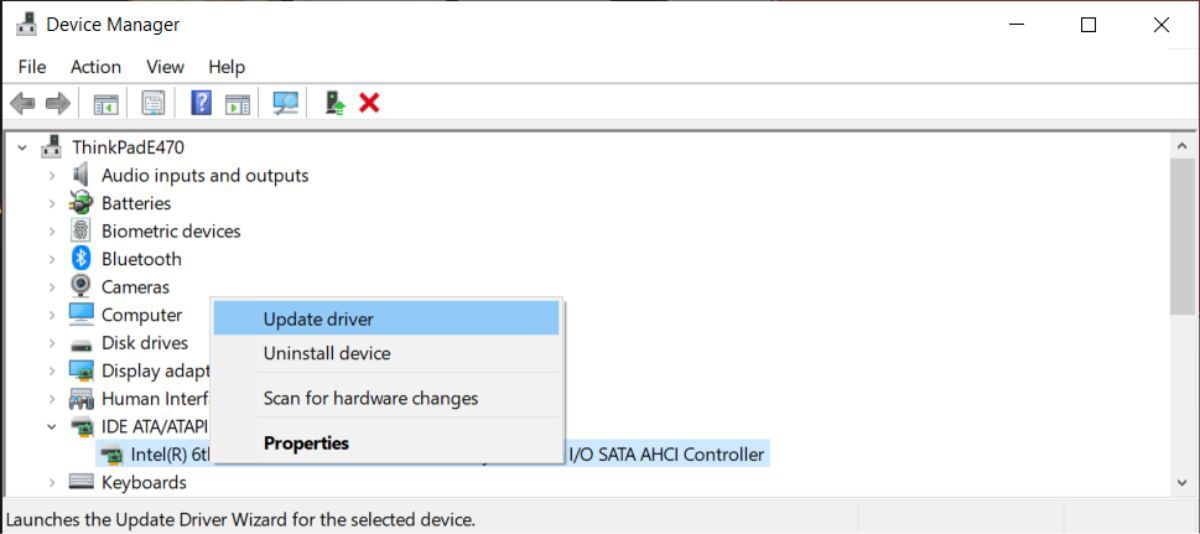Viewport: 1200px width, 534px height.
Task: Open the View menu
Action: pyautogui.click(x=165, y=67)
